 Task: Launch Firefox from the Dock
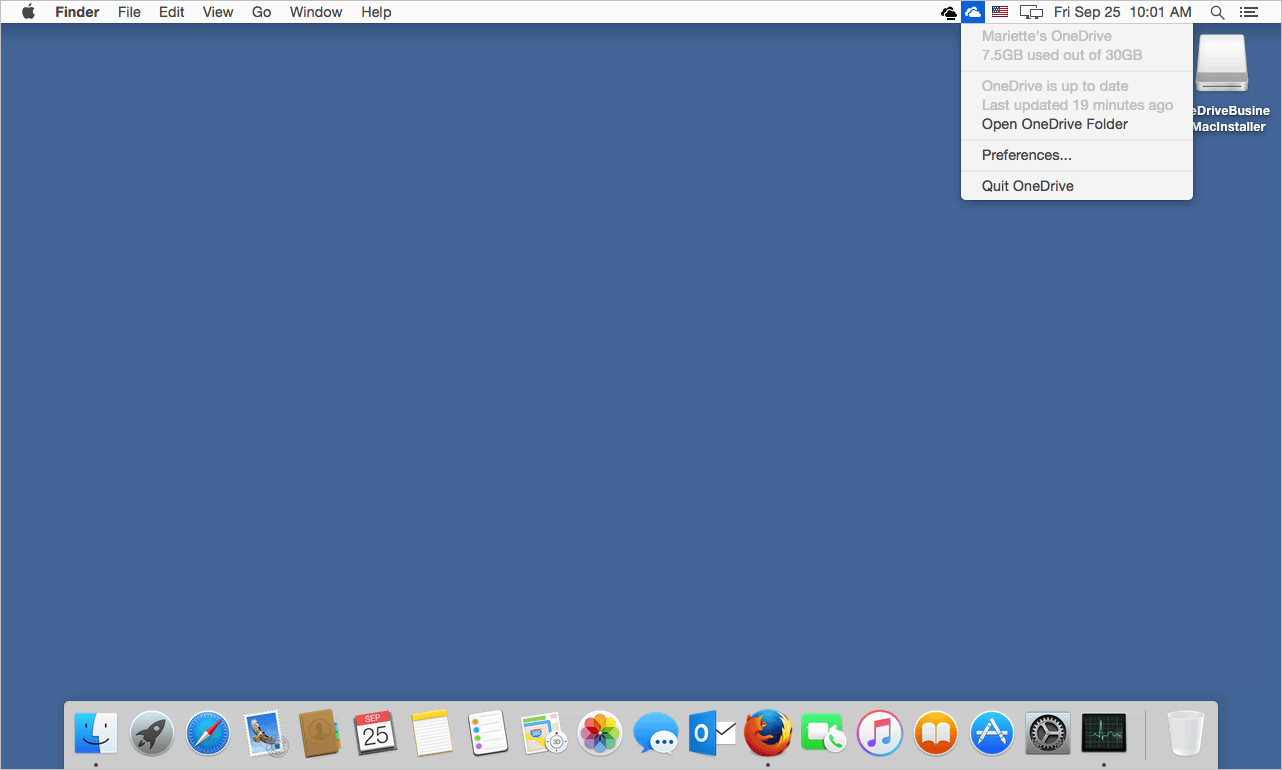click(768, 733)
